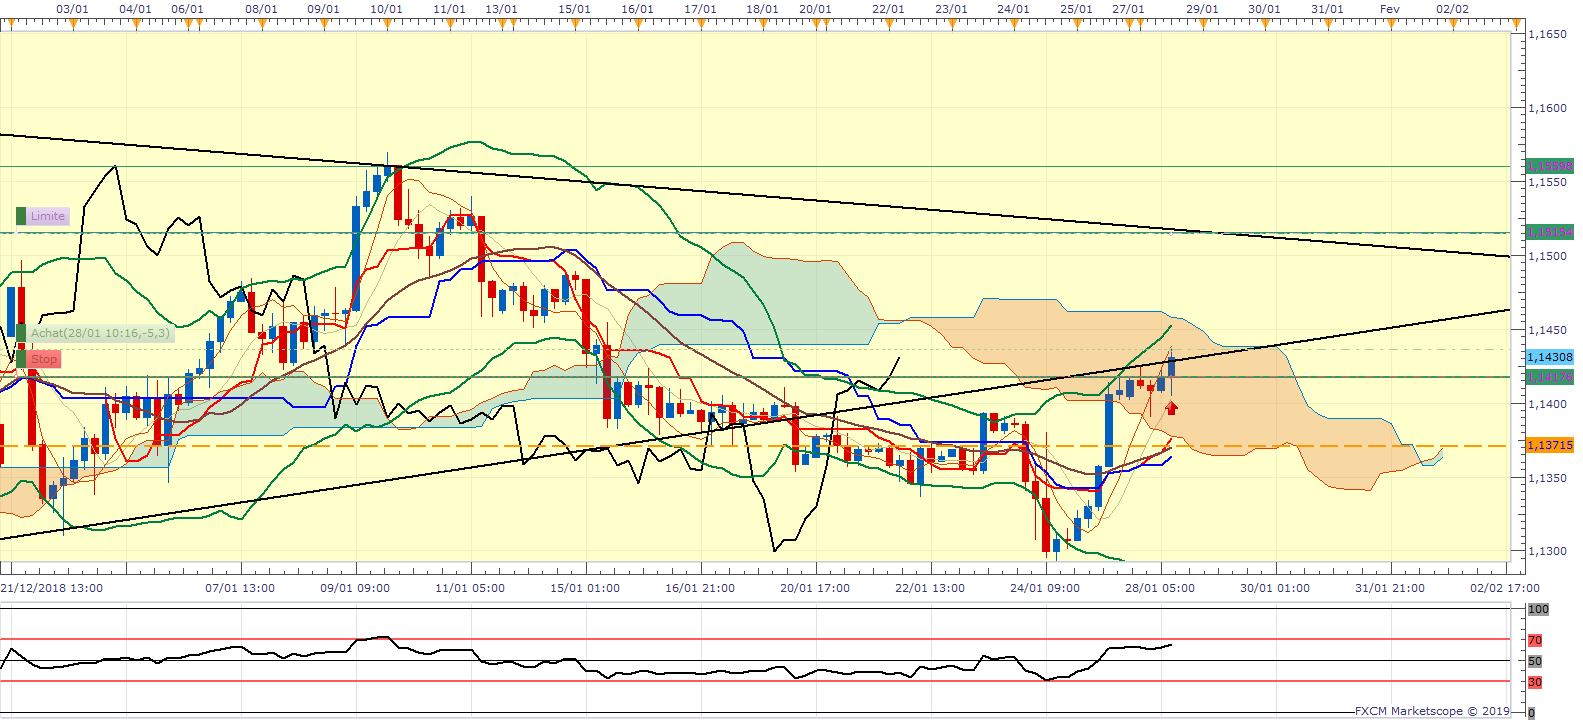Click the red buy arrow marker on the chart
1583x720 pixels.
click(1171, 408)
